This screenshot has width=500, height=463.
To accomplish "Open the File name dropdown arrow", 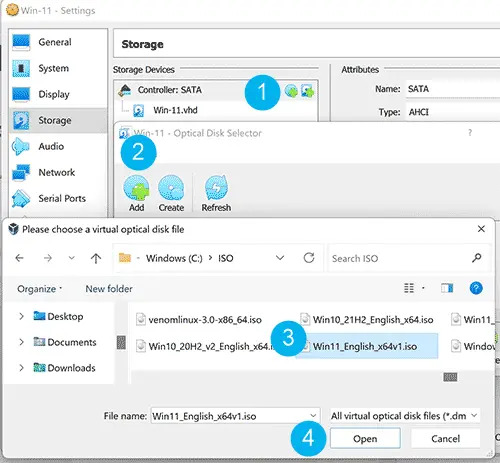I will pos(313,416).
